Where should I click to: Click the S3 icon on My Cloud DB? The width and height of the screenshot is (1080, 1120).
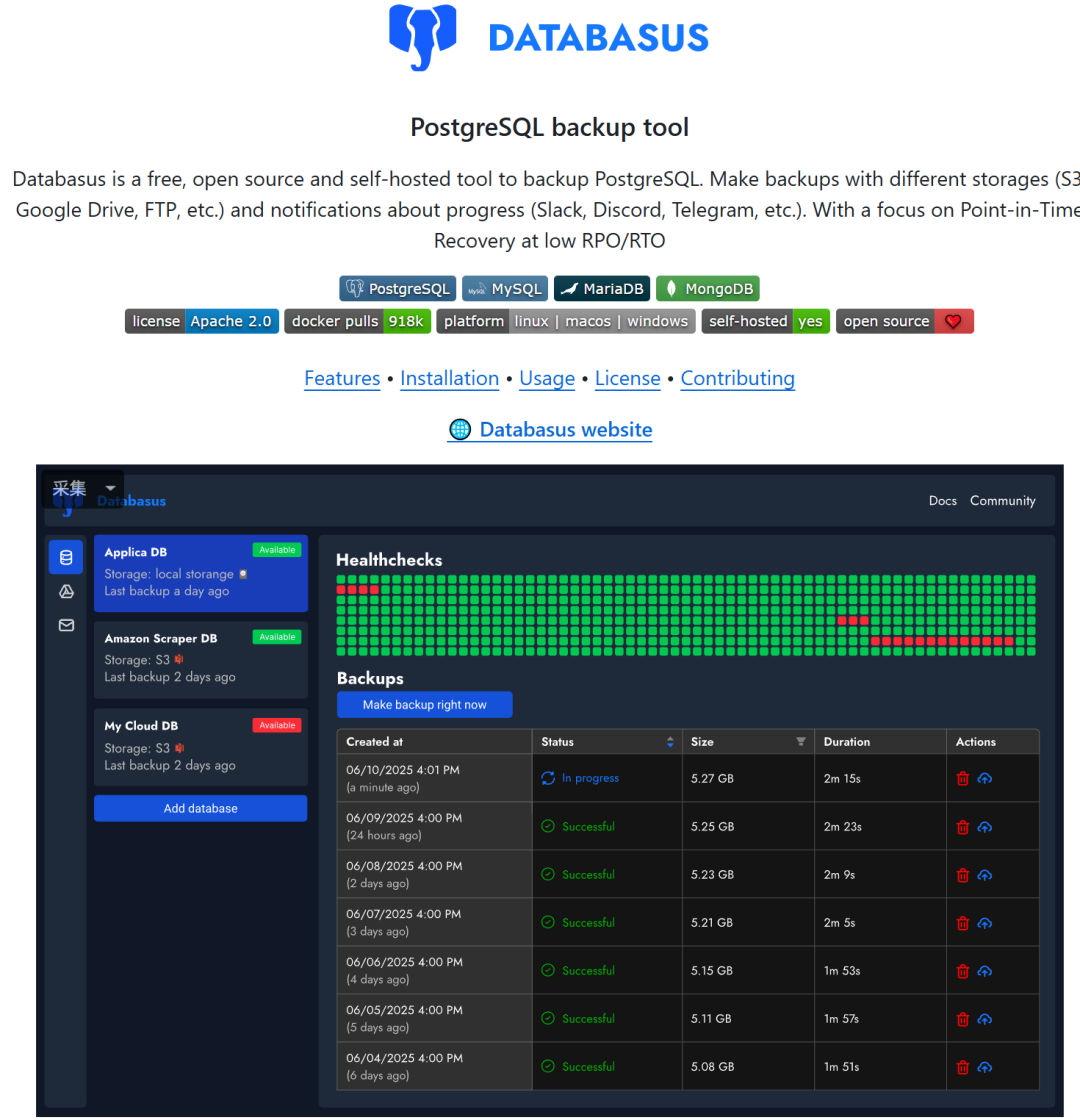179,748
